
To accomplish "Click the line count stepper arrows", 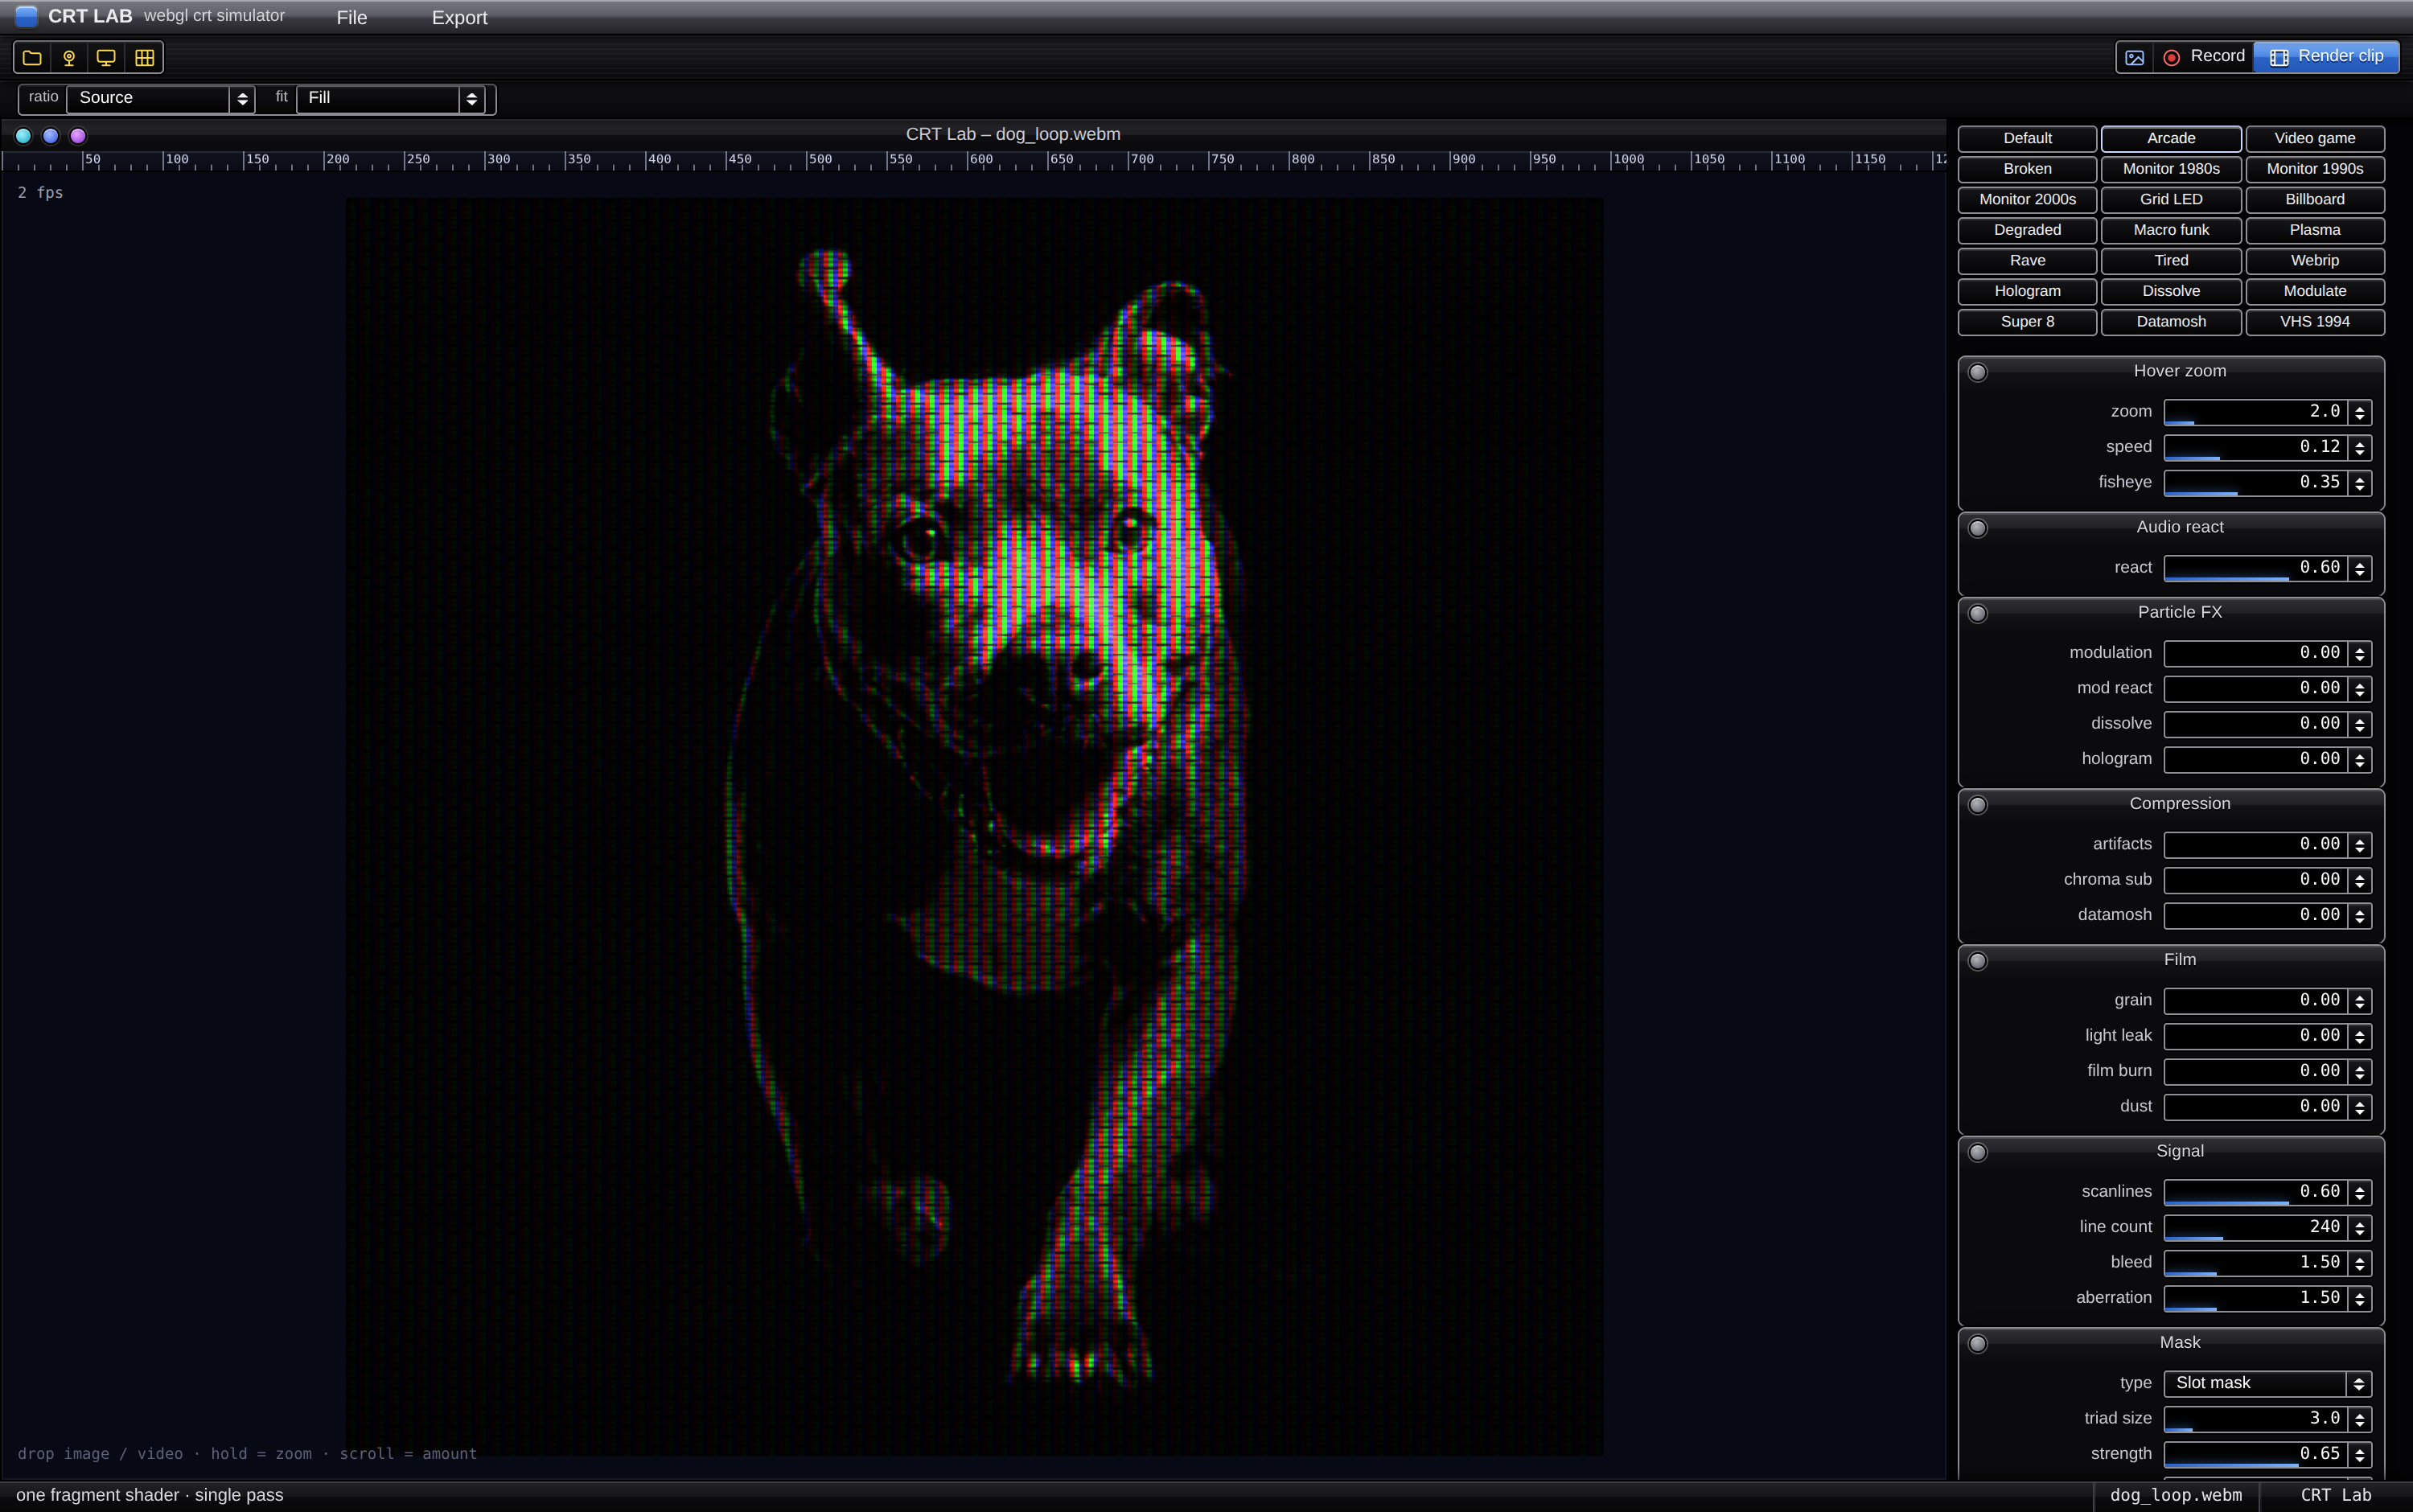I will [2360, 1227].
